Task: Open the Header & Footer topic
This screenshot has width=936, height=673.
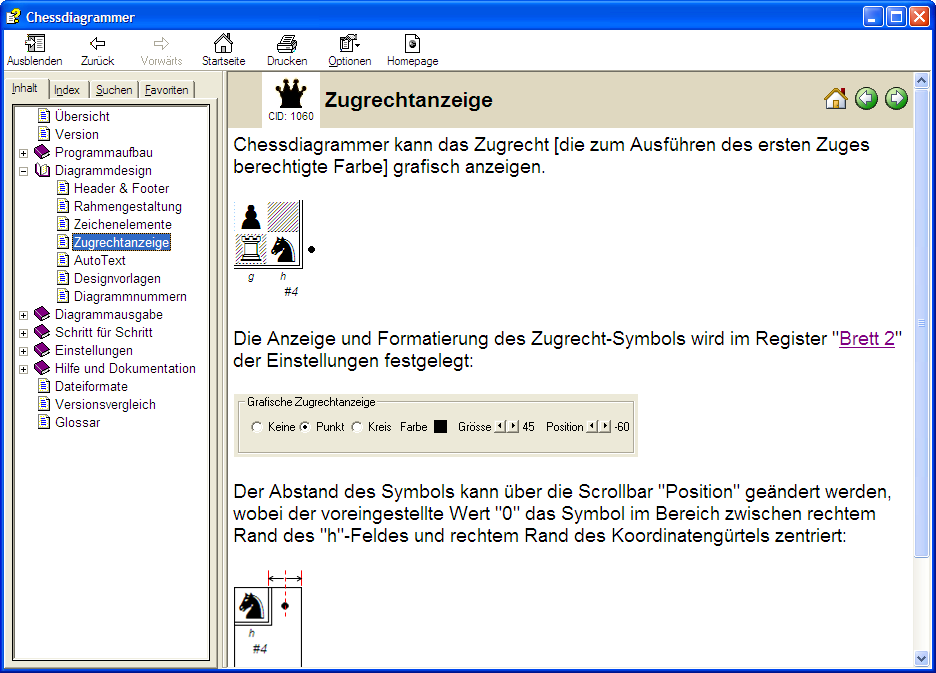Action: 121,188
